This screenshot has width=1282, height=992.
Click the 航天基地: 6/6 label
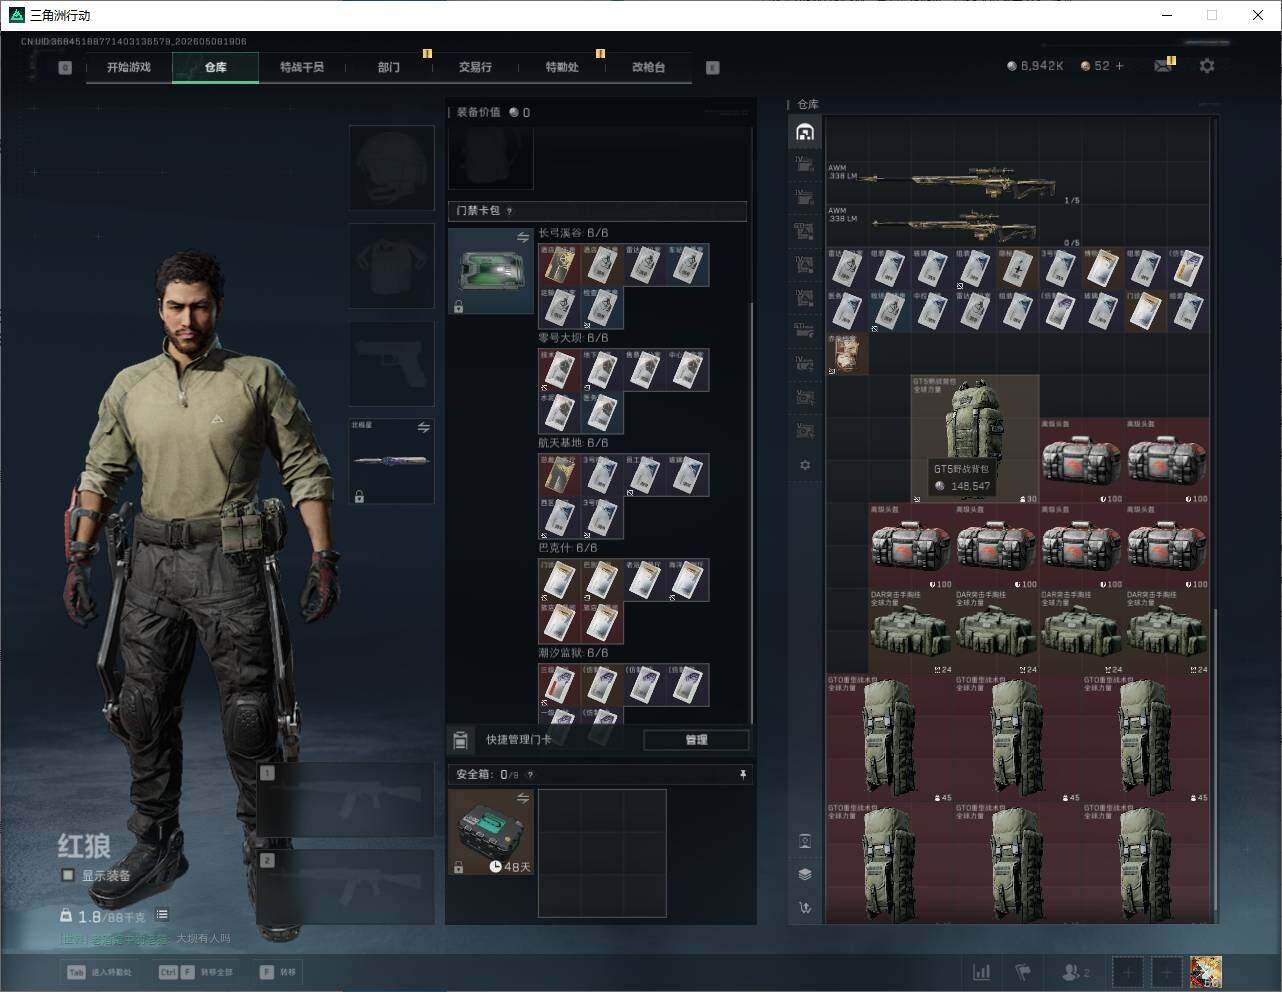tap(573, 443)
